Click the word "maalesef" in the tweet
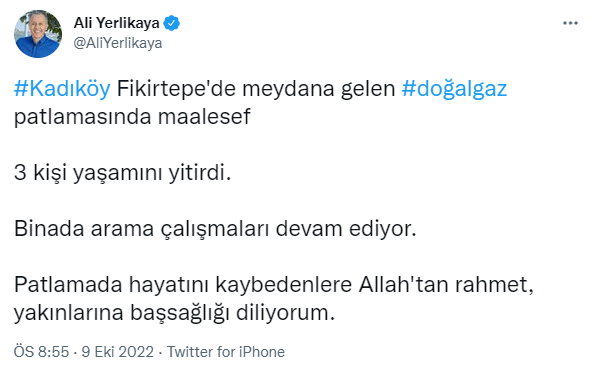Screen dimensions: 592x372 (x=204, y=117)
